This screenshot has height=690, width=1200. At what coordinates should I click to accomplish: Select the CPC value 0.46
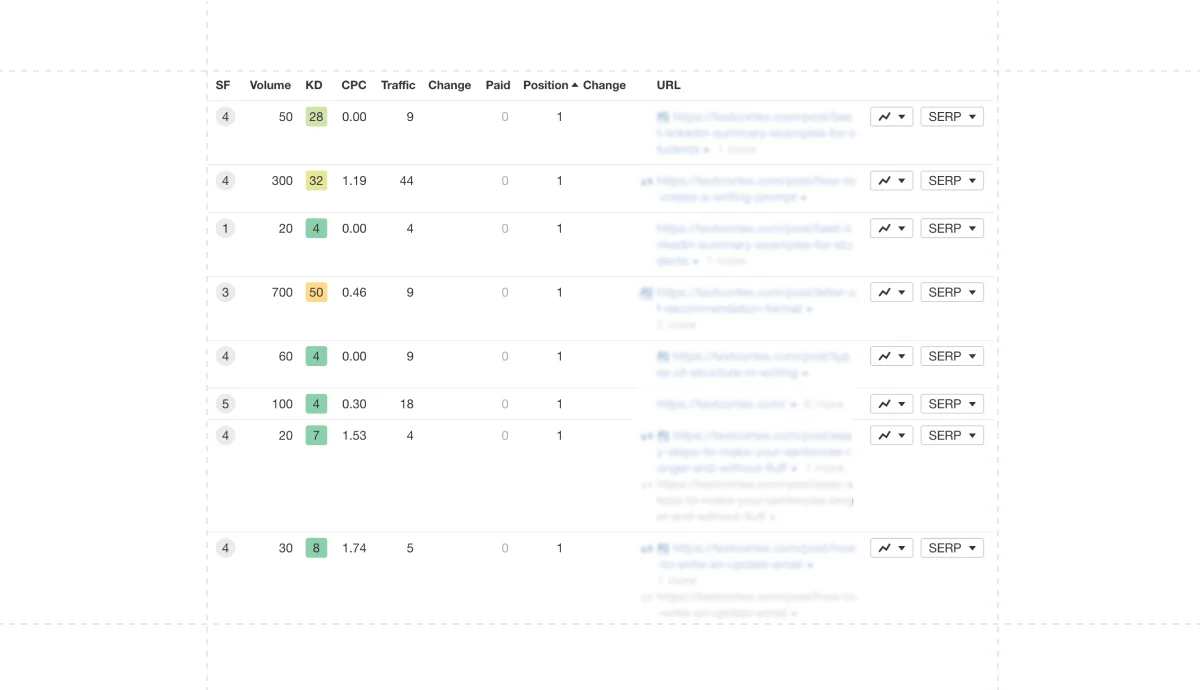[x=354, y=293]
